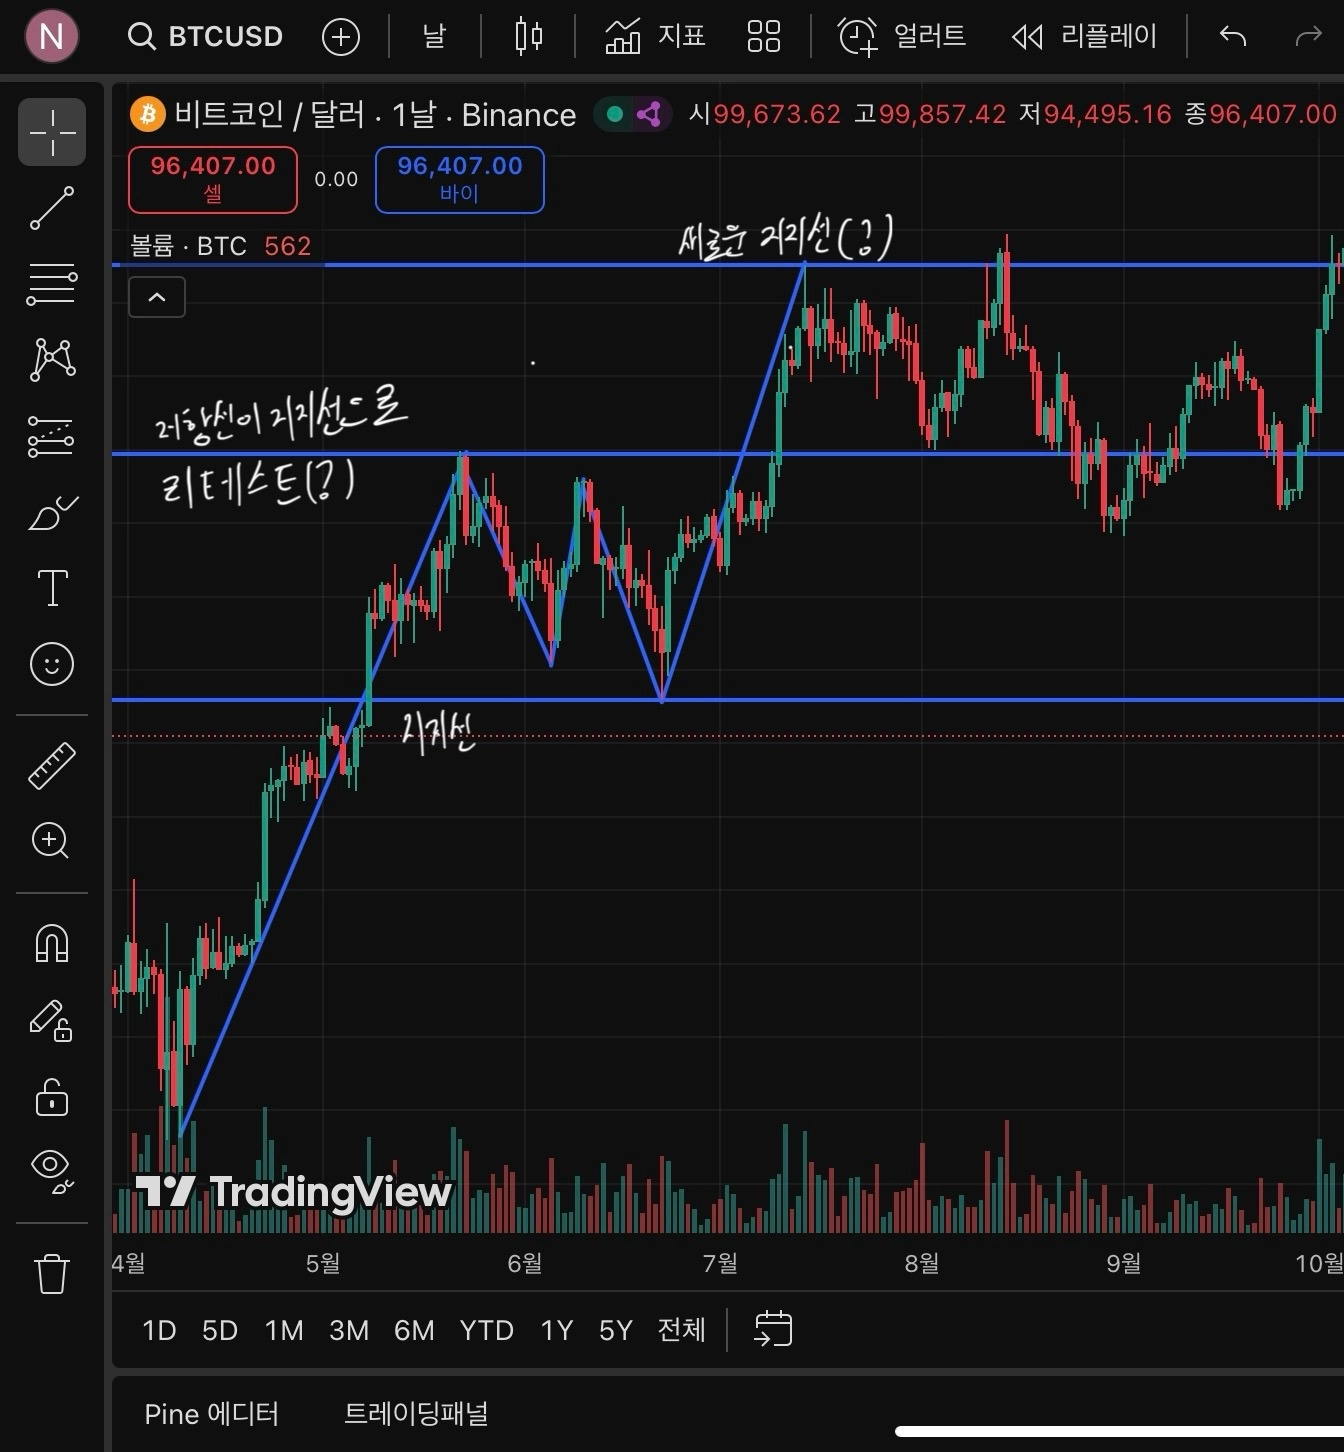Start bar replay with 리플레이
The image size is (1344, 1452).
pyautogui.click(x=1085, y=37)
